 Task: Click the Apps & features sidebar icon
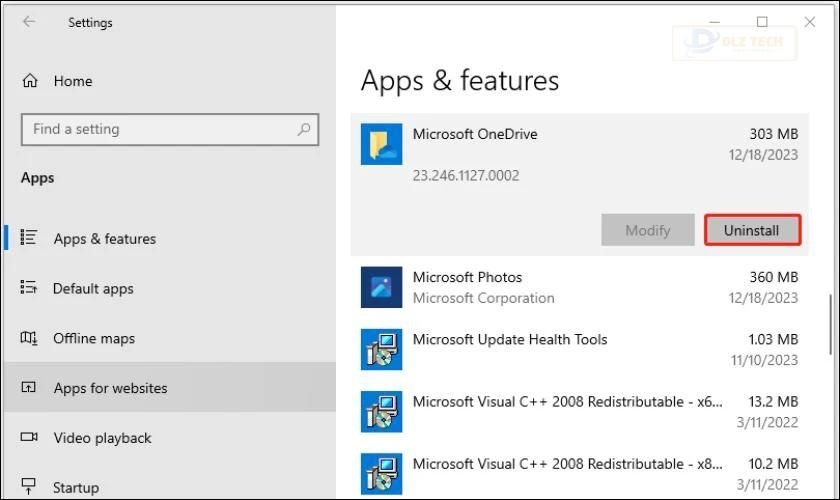tap(29, 238)
